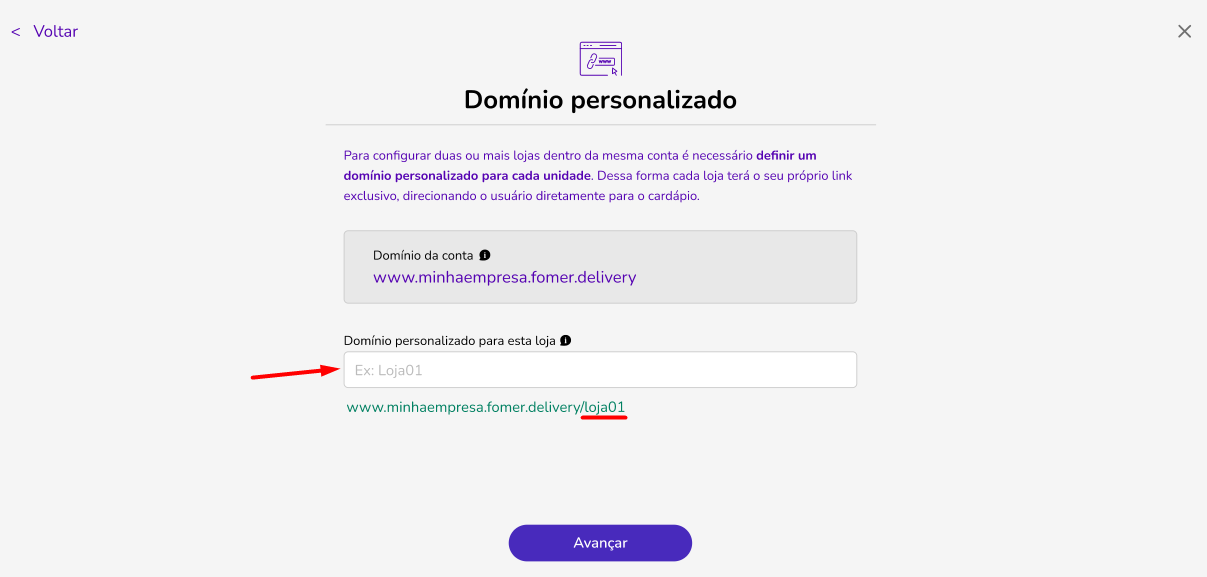The image size is (1207, 577).
Task: Click the Avançar button
Action: (x=600, y=543)
